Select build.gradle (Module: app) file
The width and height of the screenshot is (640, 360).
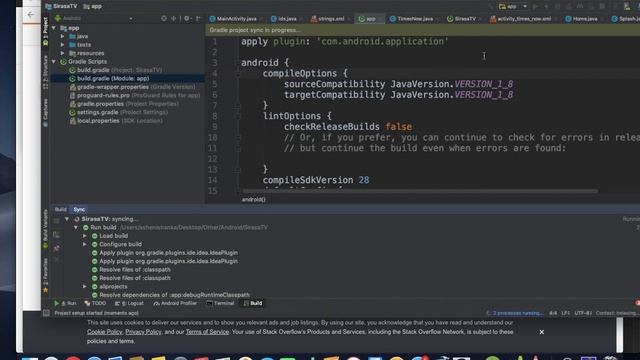(109, 79)
